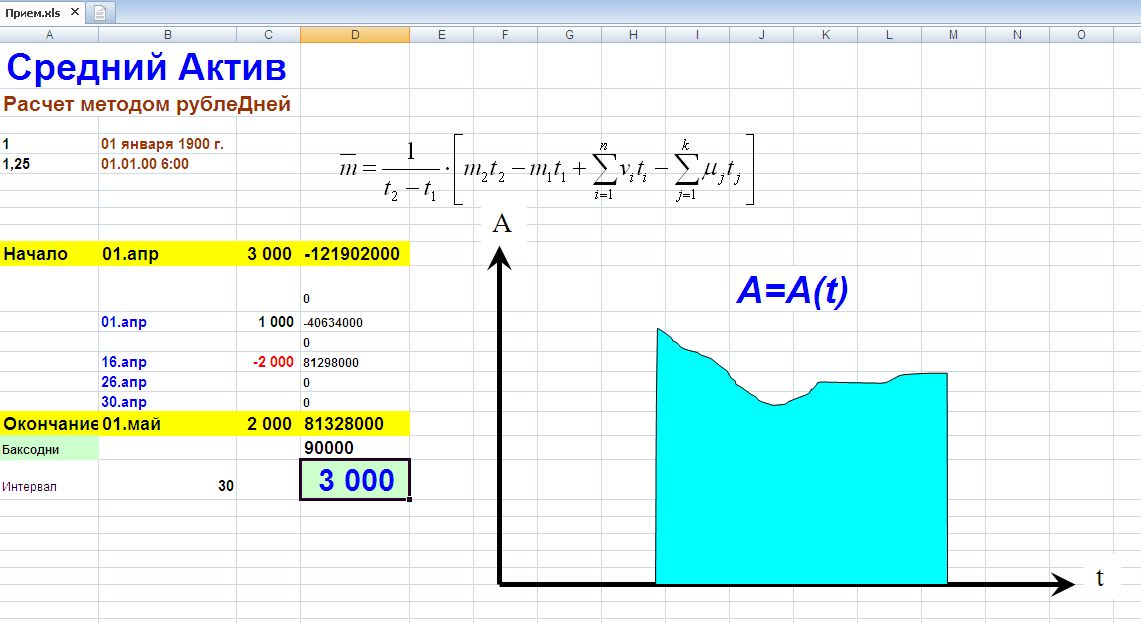Click the averaging formula image
This screenshot has height=623, width=1141.
tap(547, 168)
